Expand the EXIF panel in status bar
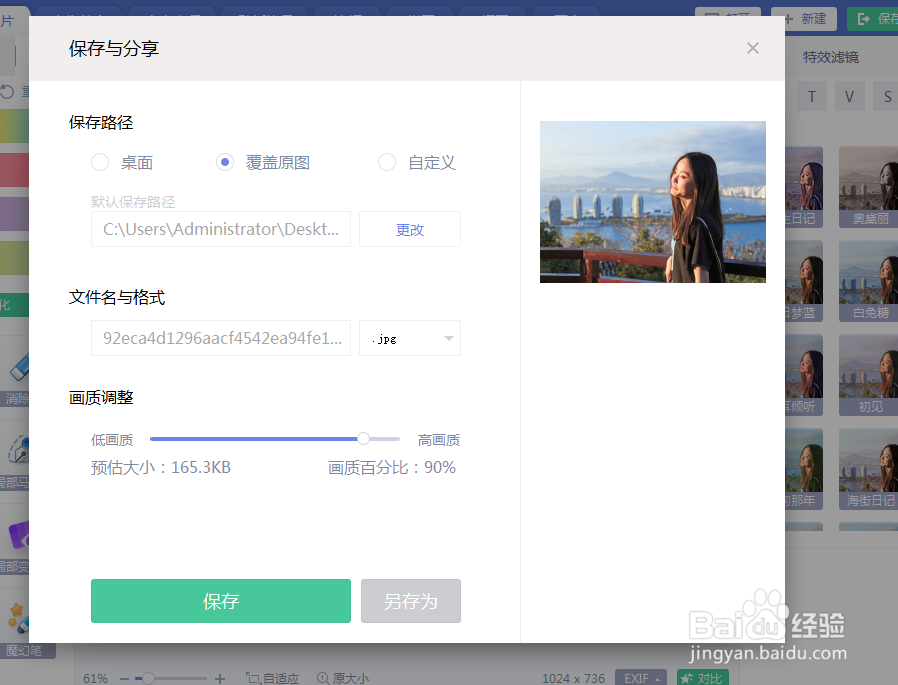Screen dimensions: 898x685 tap(640, 677)
